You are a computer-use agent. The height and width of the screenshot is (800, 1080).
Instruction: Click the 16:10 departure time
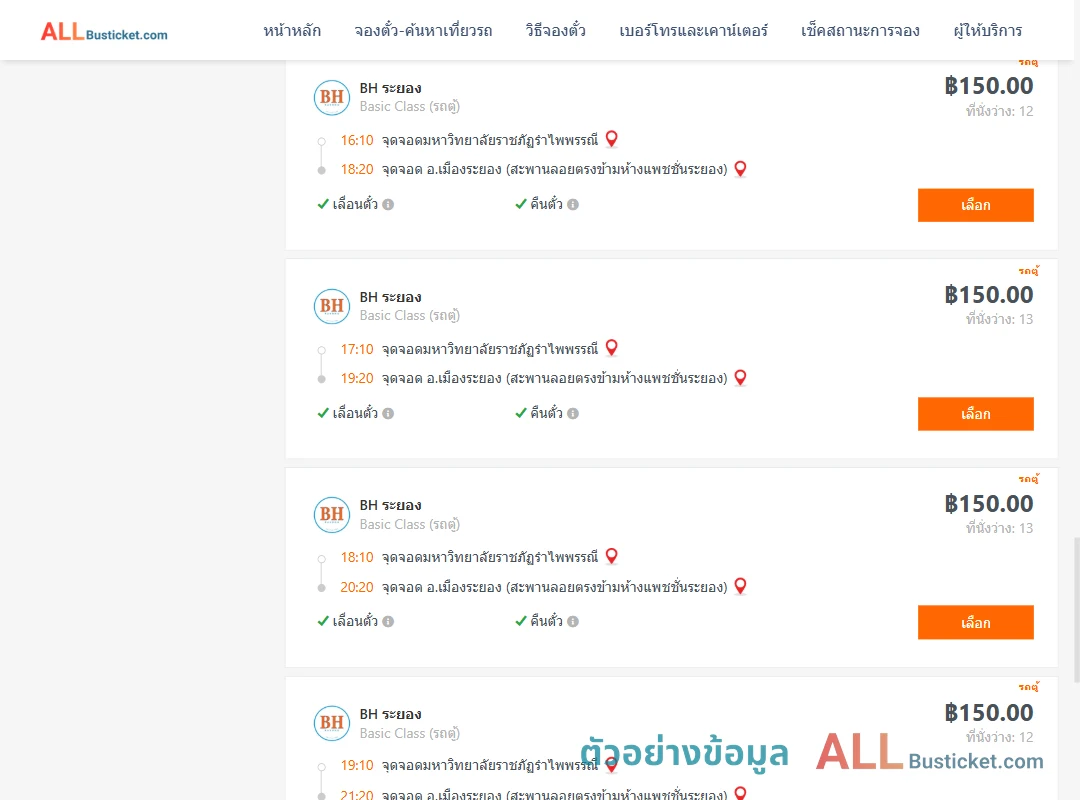pyautogui.click(x=357, y=141)
